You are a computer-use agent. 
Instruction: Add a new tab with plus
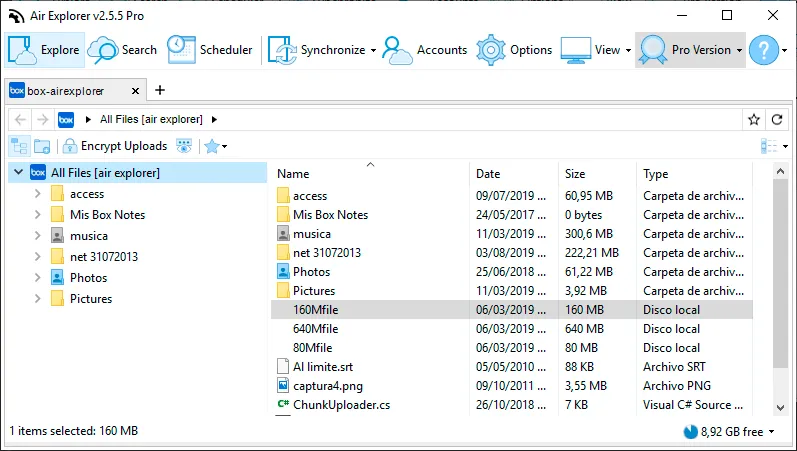tap(160, 90)
